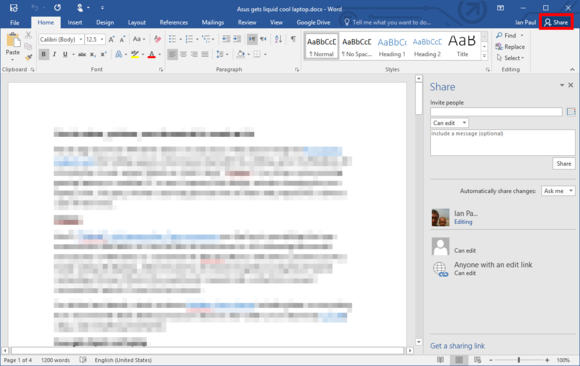Click the Get a sharing link link
Screen dimensions: 580x366
[x=457, y=346]
